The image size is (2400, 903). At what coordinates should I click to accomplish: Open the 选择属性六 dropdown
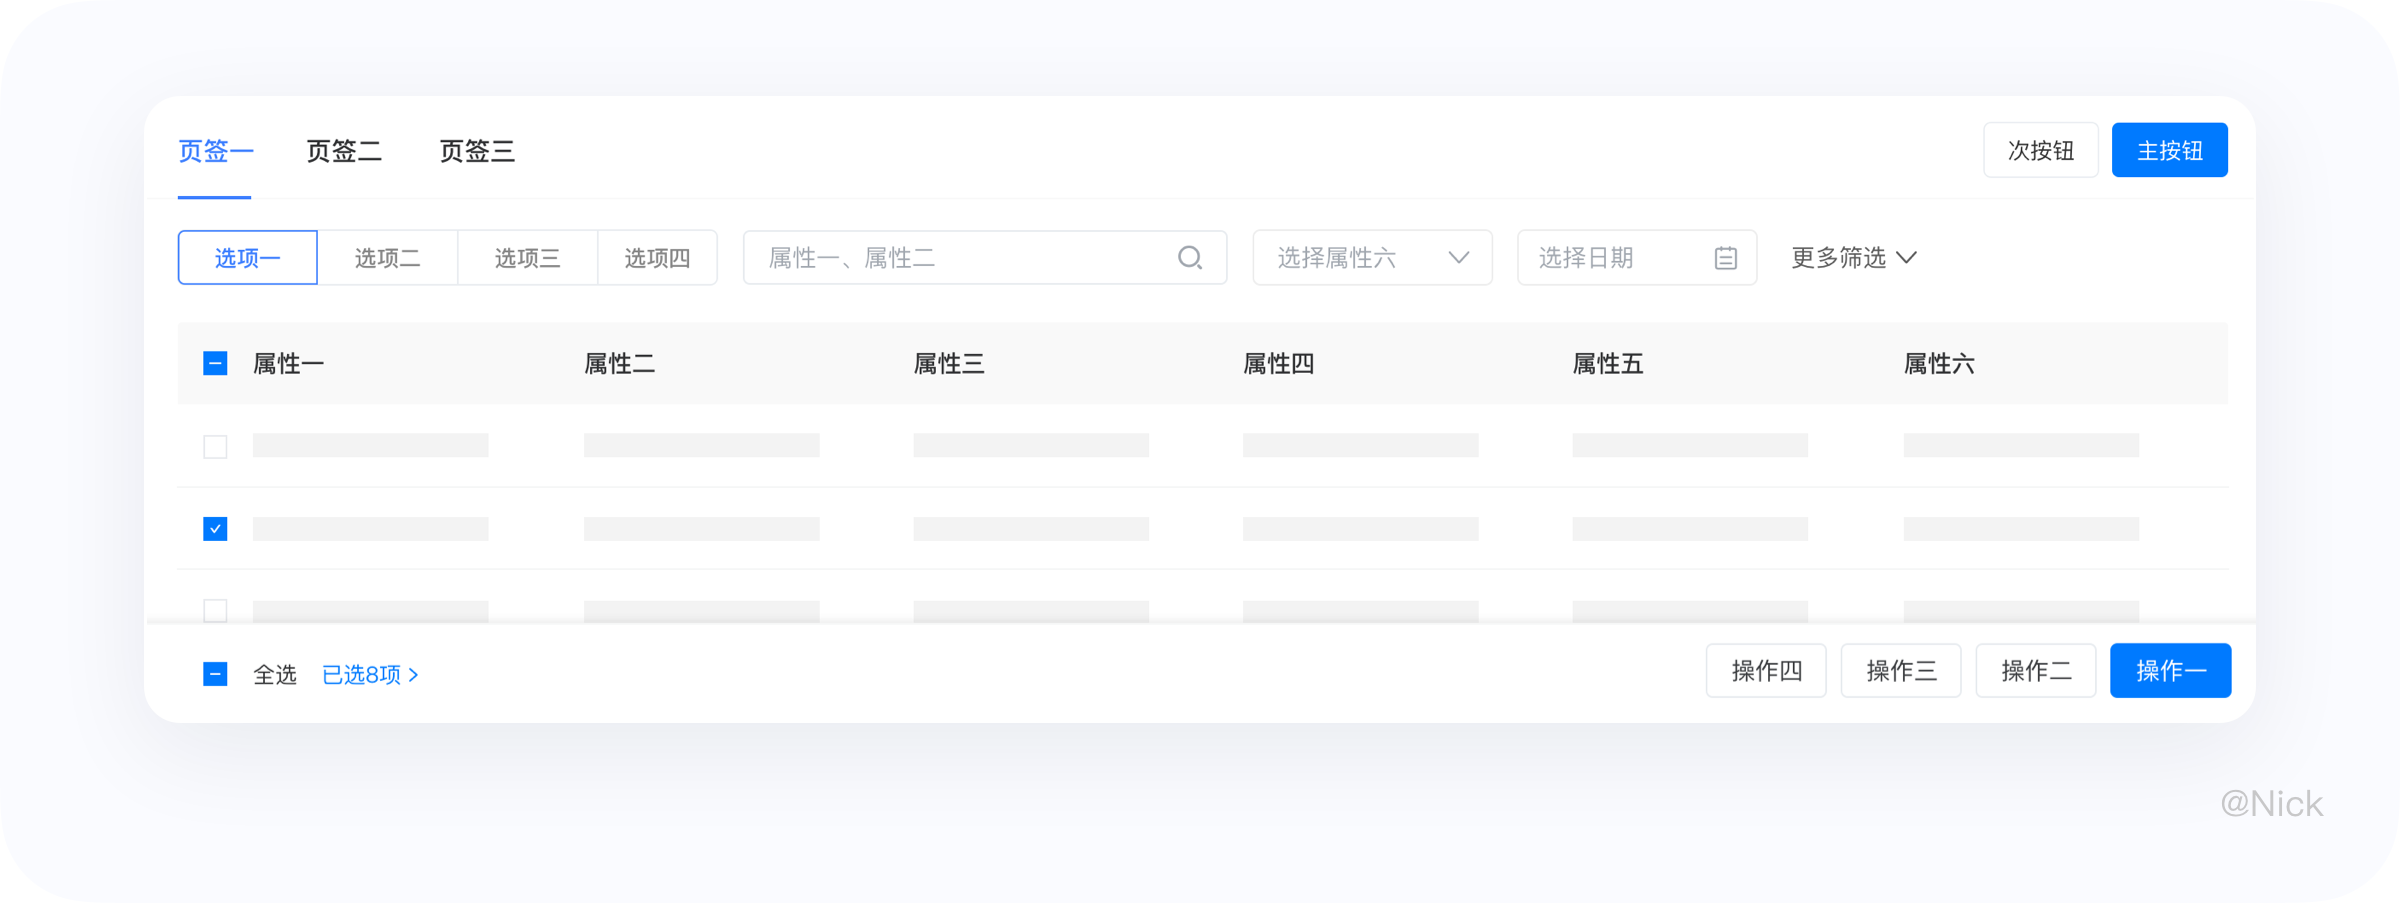click(1372, 258)
